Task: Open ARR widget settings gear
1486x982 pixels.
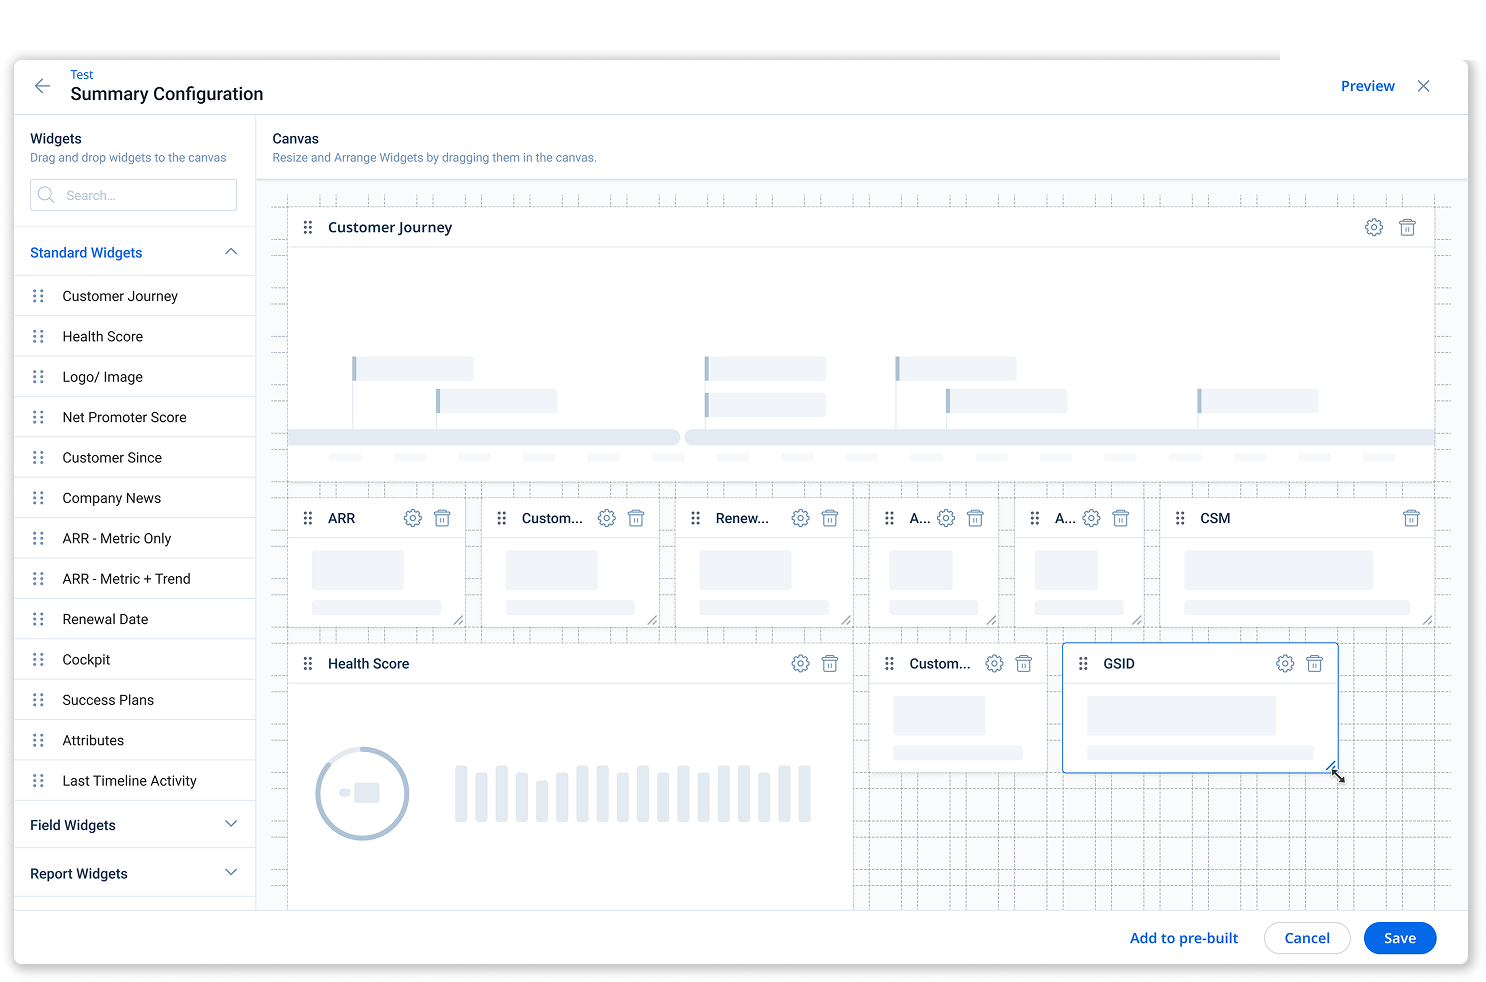Action: pos(413,518)
